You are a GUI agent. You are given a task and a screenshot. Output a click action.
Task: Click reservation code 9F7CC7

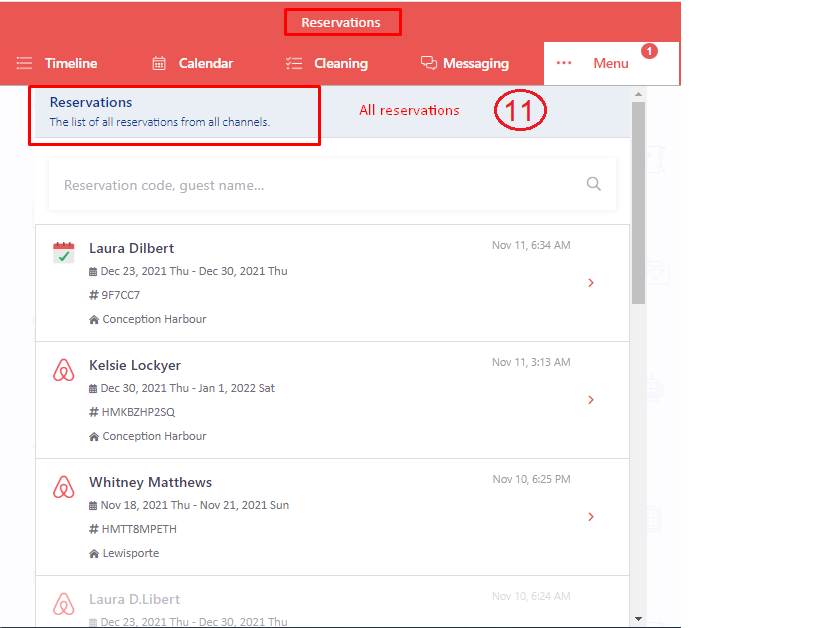click(121, 295)
